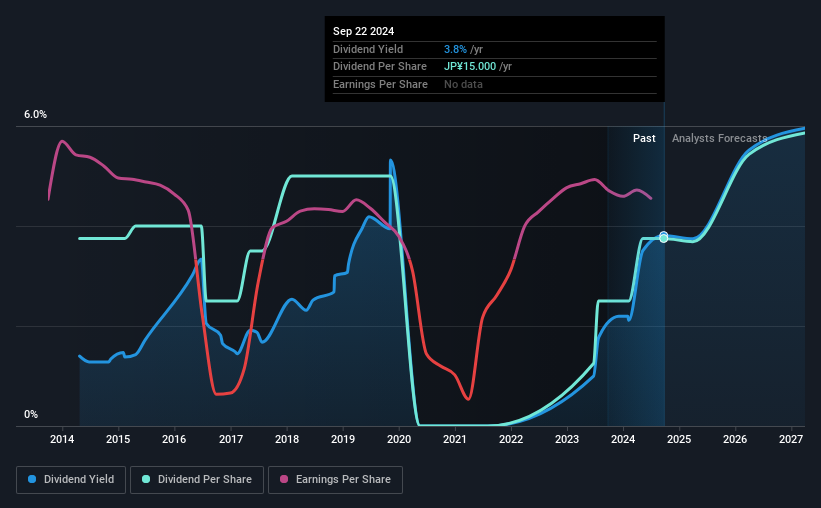Click the 'Past' label on chart
This screenshot has width=821, height=508.
click(x=644, y=138)
